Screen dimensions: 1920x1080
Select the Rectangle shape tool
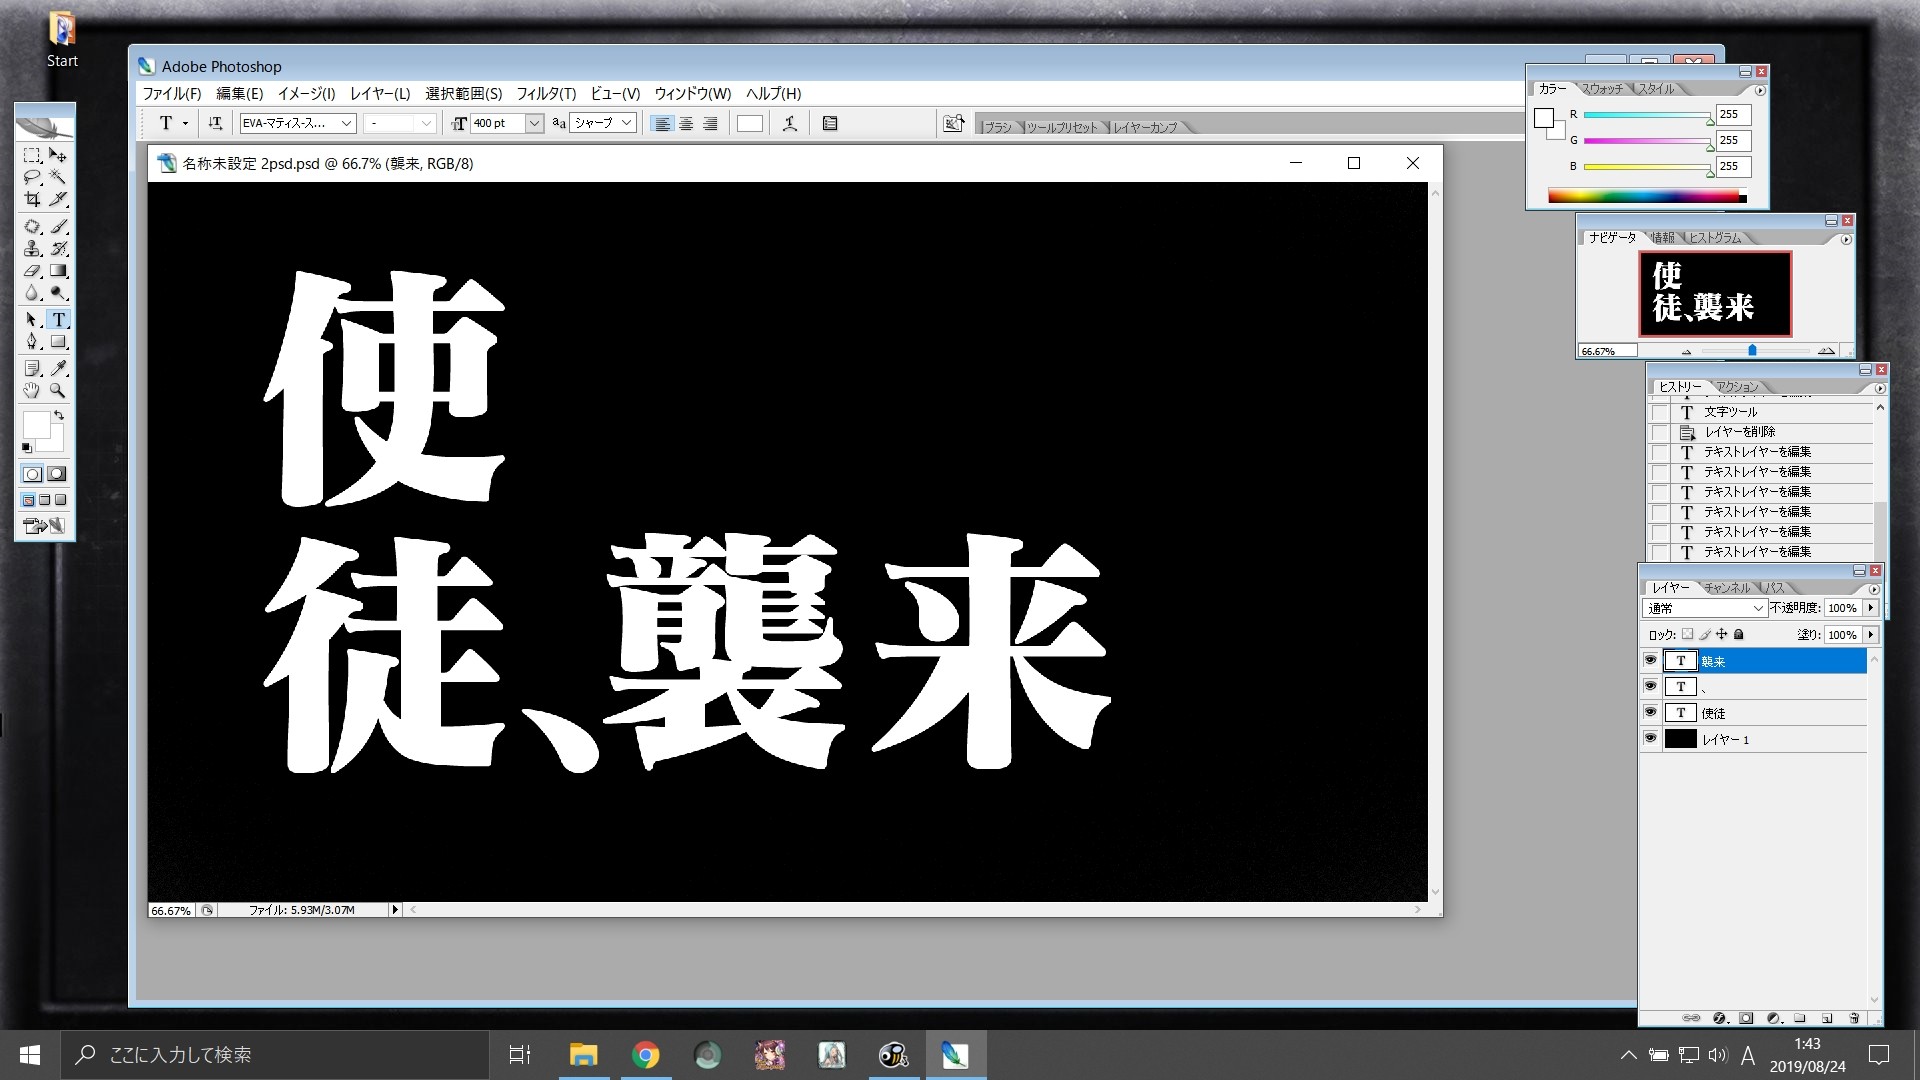[58, 341]
